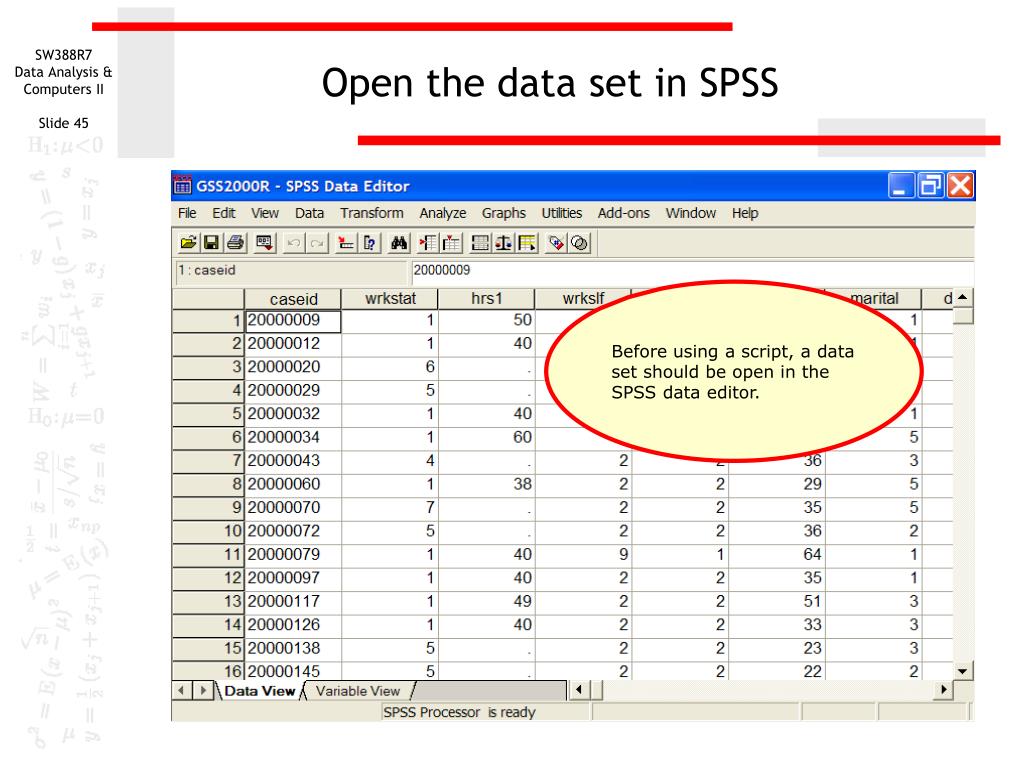Save the data file with floppy icon
Image resolution: width=1024 pixels, height=768 pixels.
[211, 243]
